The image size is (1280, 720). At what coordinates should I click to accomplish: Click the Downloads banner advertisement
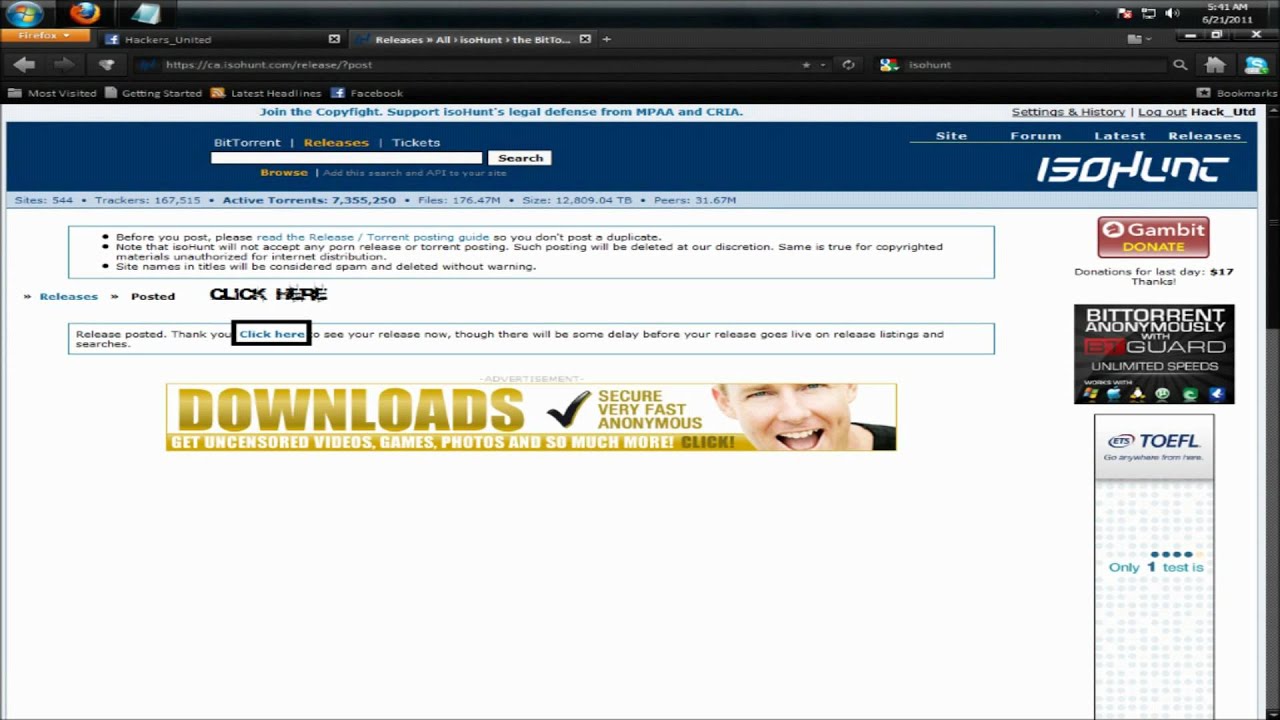pos(531,417)
